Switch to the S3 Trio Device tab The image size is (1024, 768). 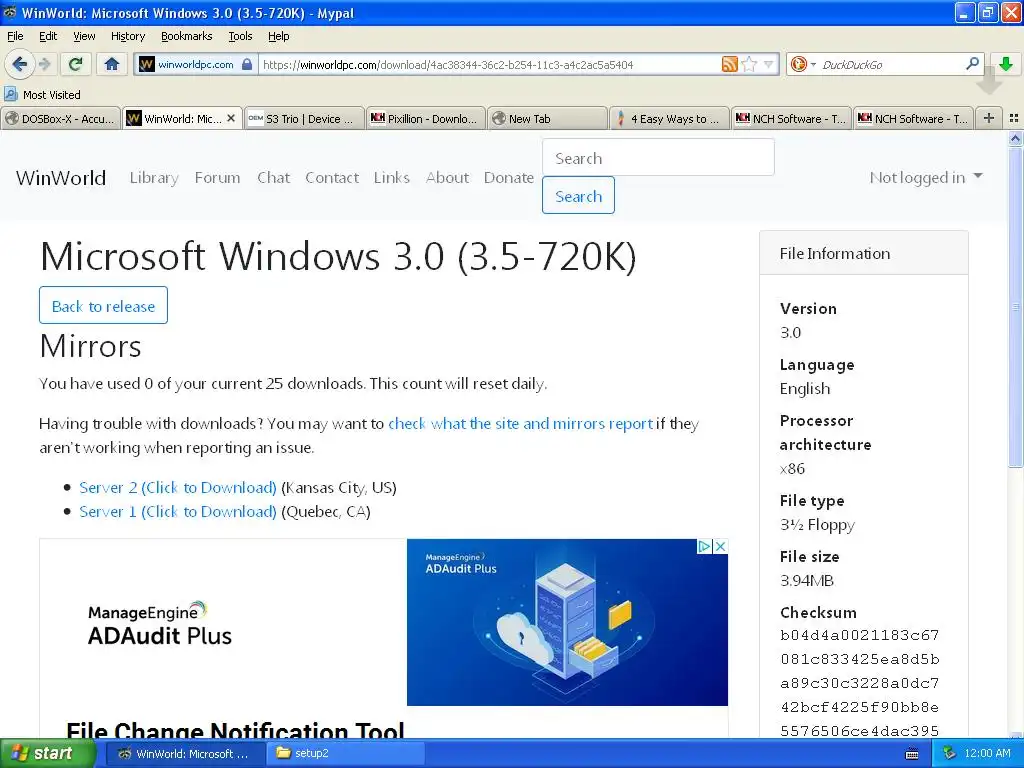(x=304, y=119)
